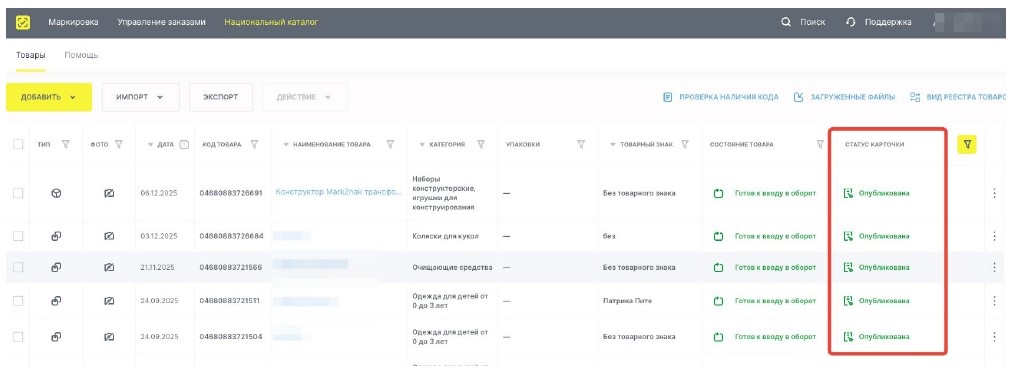Screen dimensions: 1011x368
Task: Click product code 04680883721566
Action: (231, 267)
